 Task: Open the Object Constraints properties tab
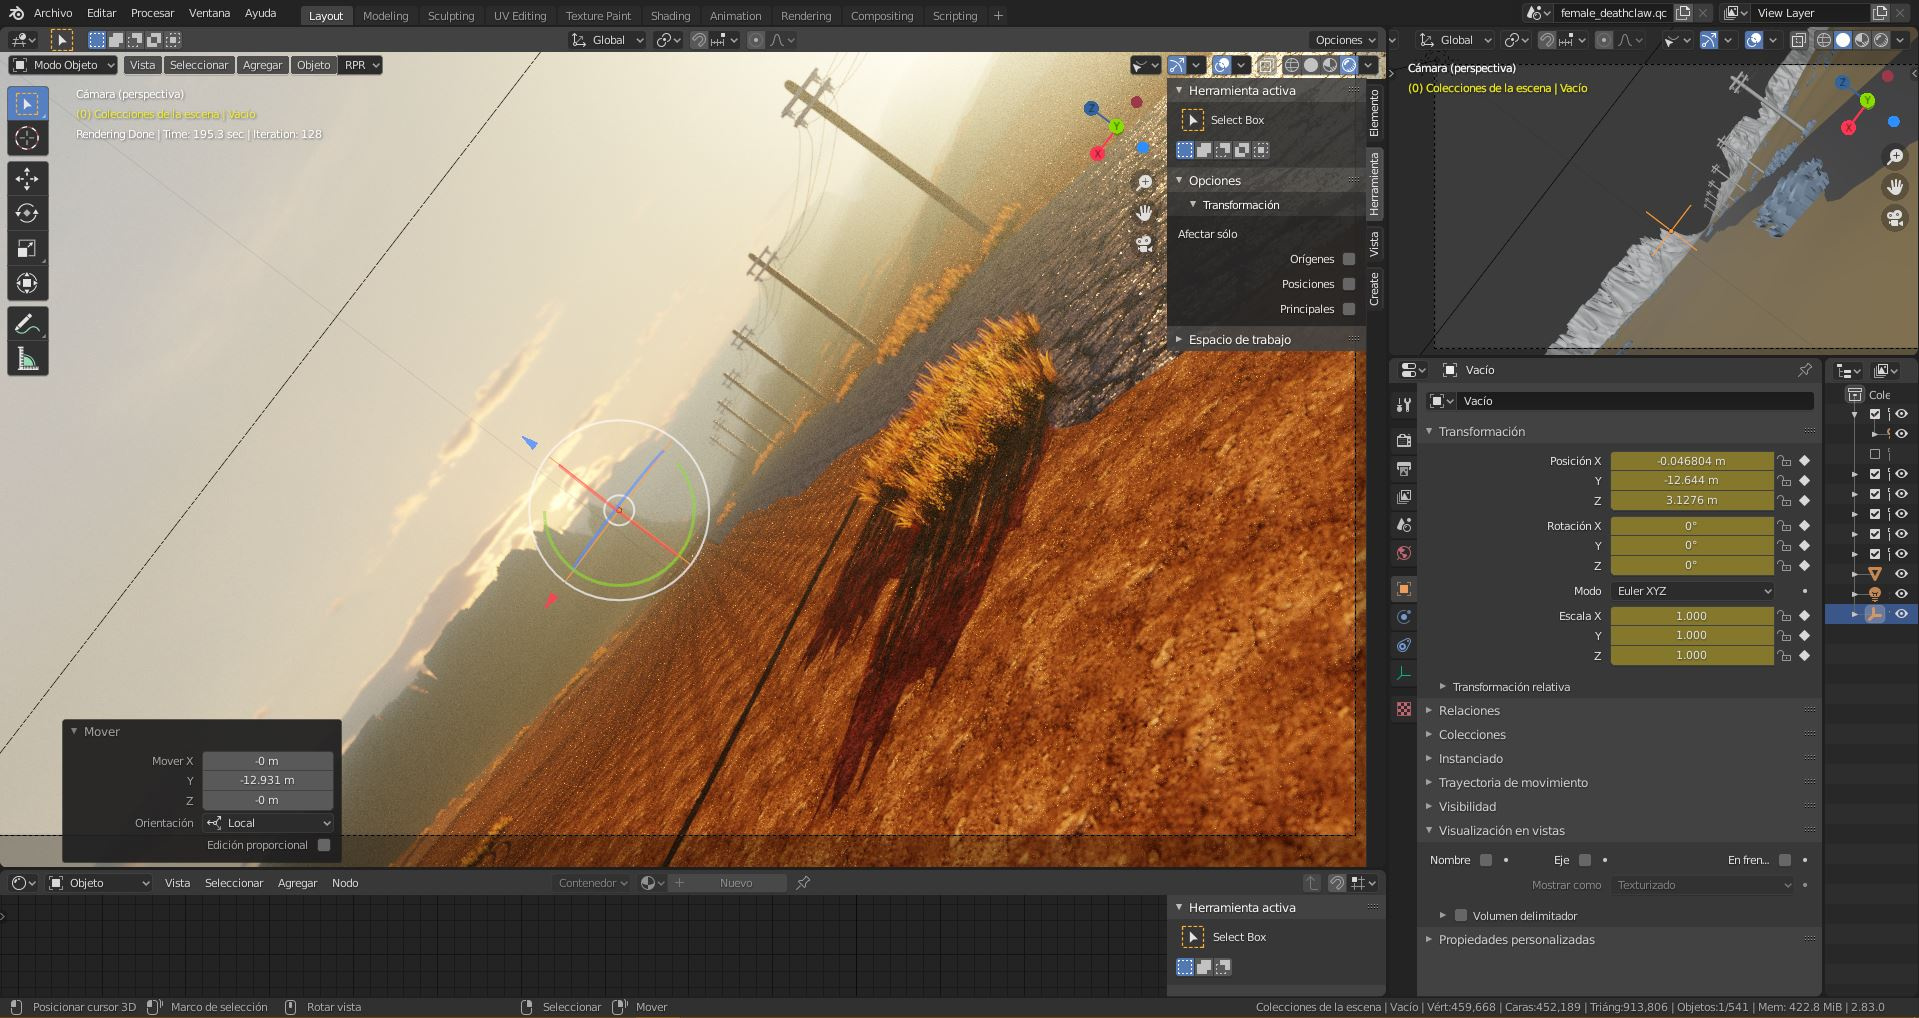[1404, 645]
